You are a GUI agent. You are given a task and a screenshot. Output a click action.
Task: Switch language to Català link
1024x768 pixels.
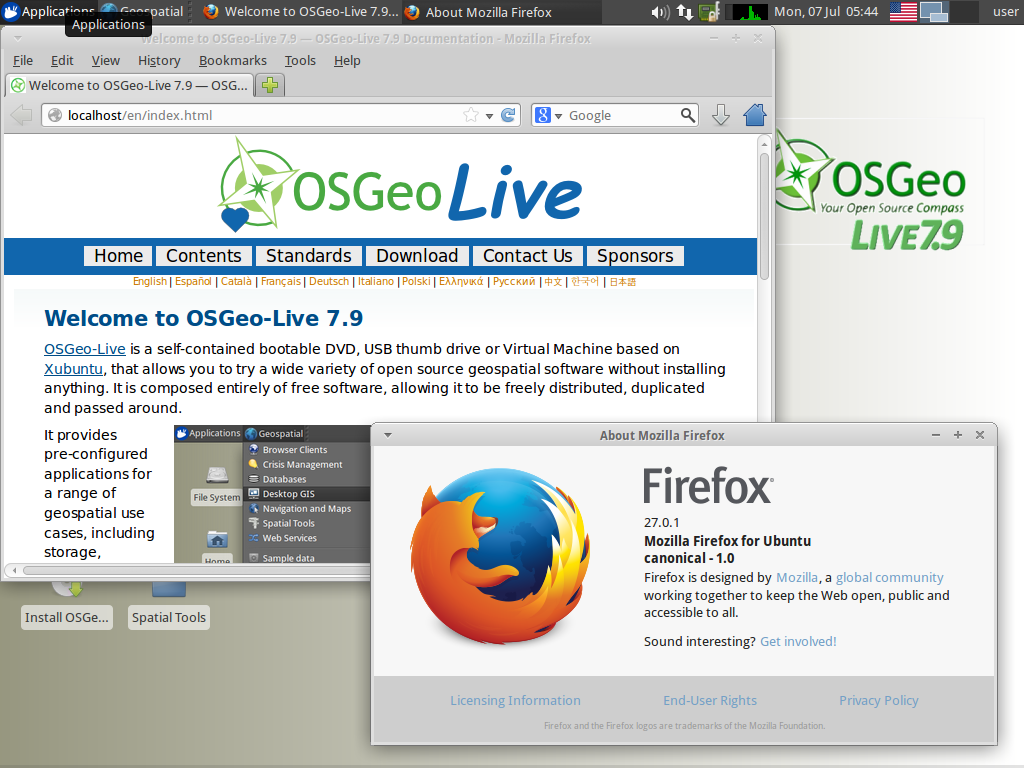(x=236, y=281)
